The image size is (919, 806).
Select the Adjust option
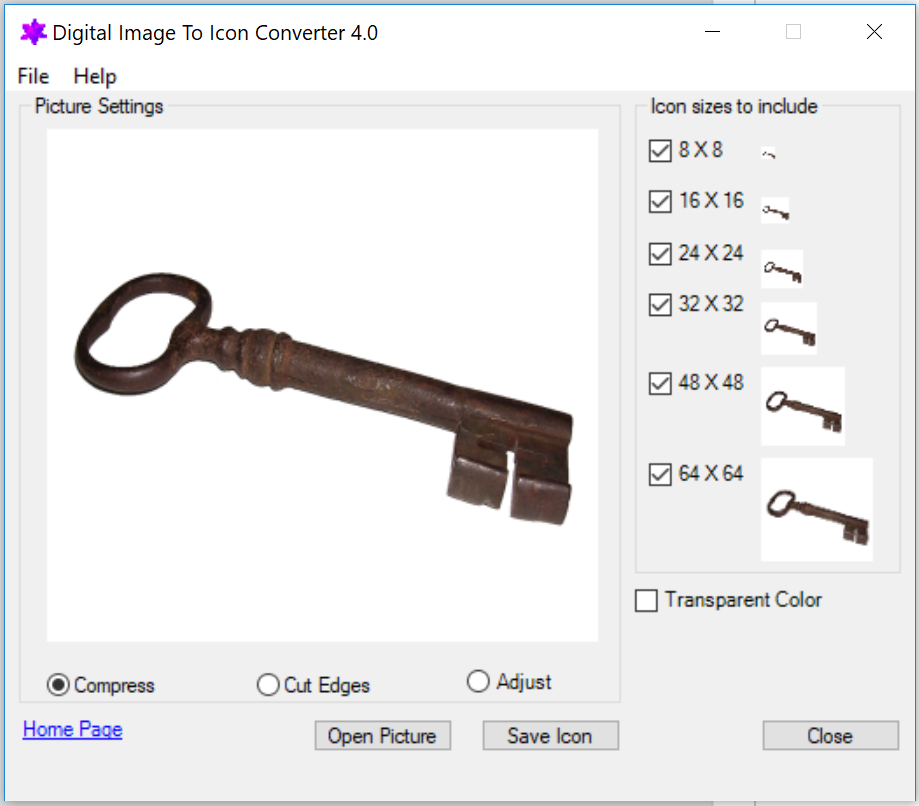click(478, 681)
